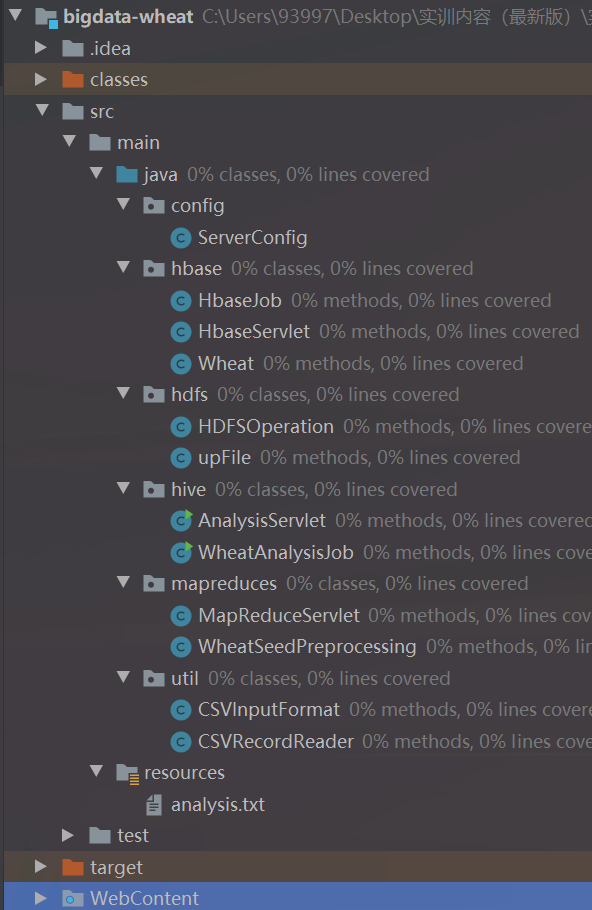592x910 pixels.
Task: Select the WheatAnalysisJob class label
Action: [276, 552]
